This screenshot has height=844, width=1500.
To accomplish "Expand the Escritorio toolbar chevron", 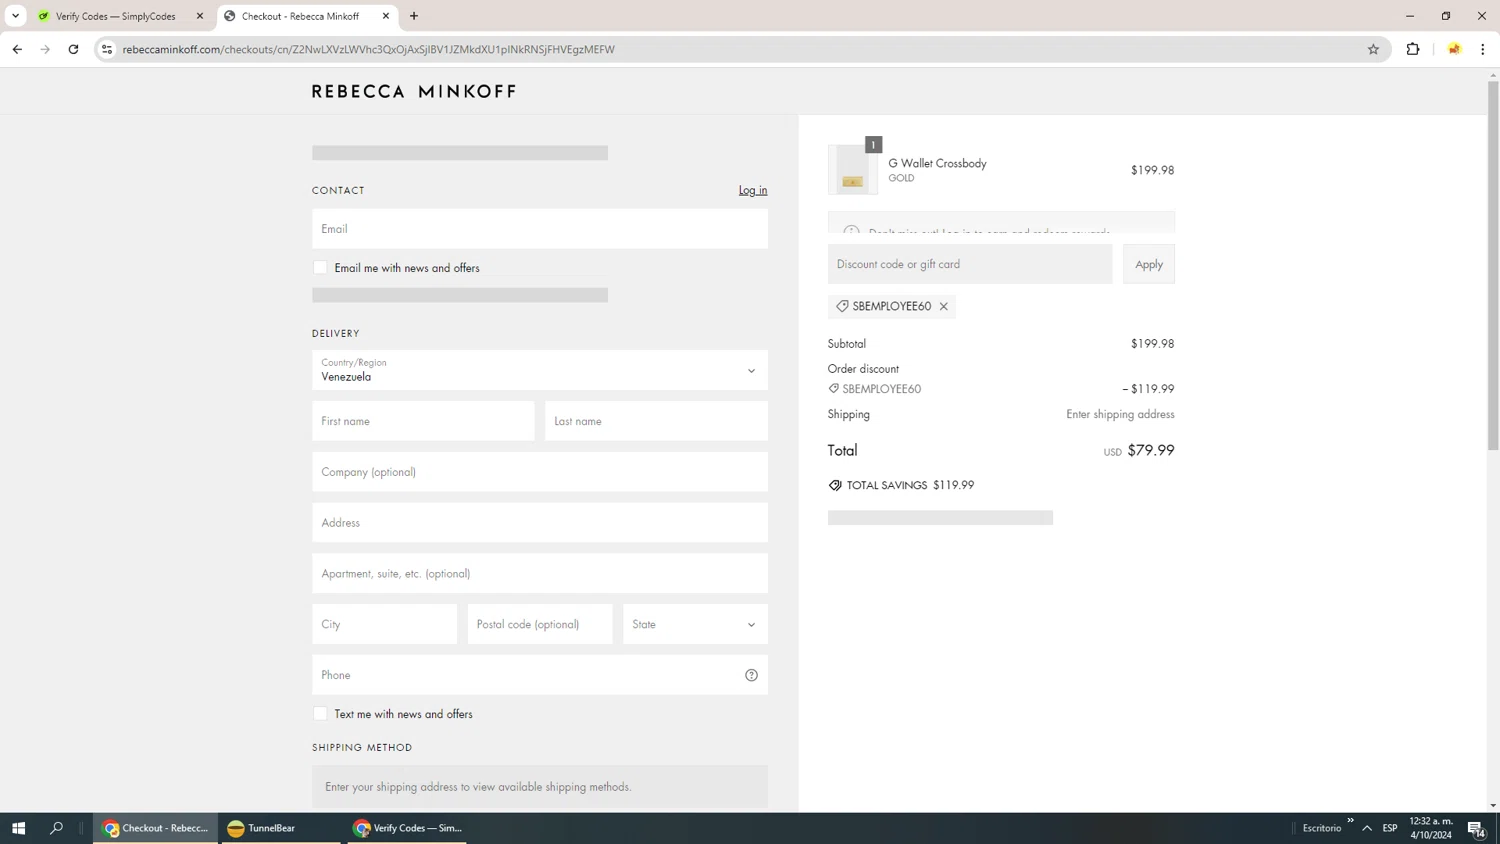I will point(1350,821).
